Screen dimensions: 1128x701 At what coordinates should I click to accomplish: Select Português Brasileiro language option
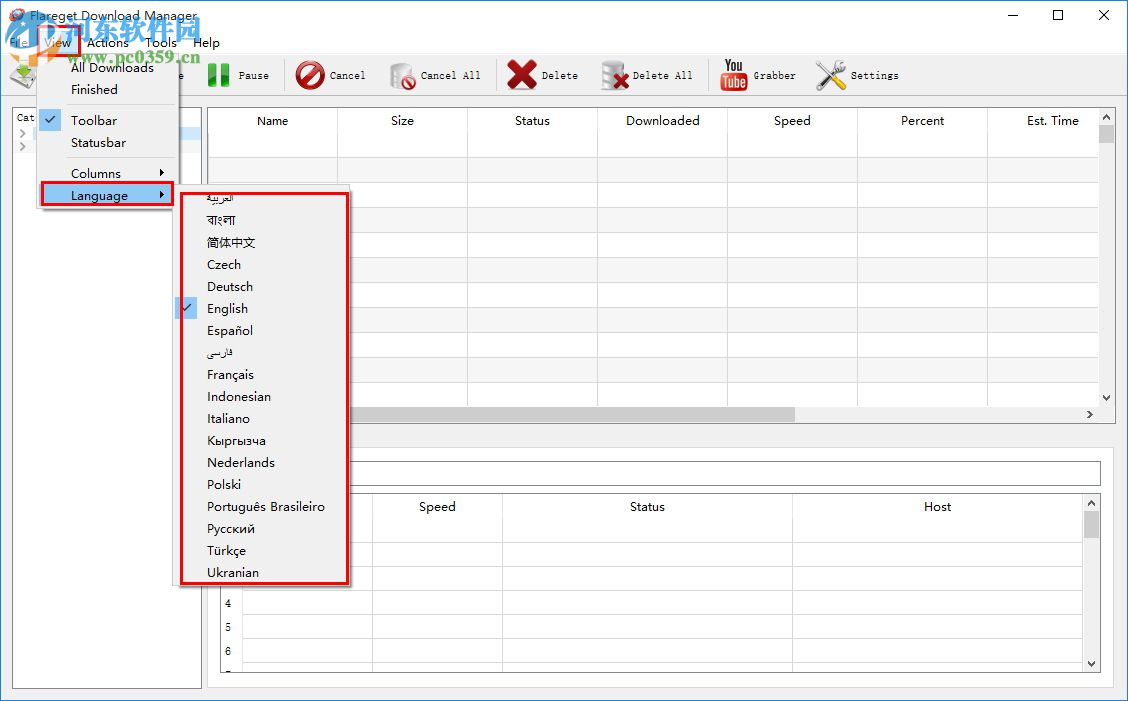263,507
